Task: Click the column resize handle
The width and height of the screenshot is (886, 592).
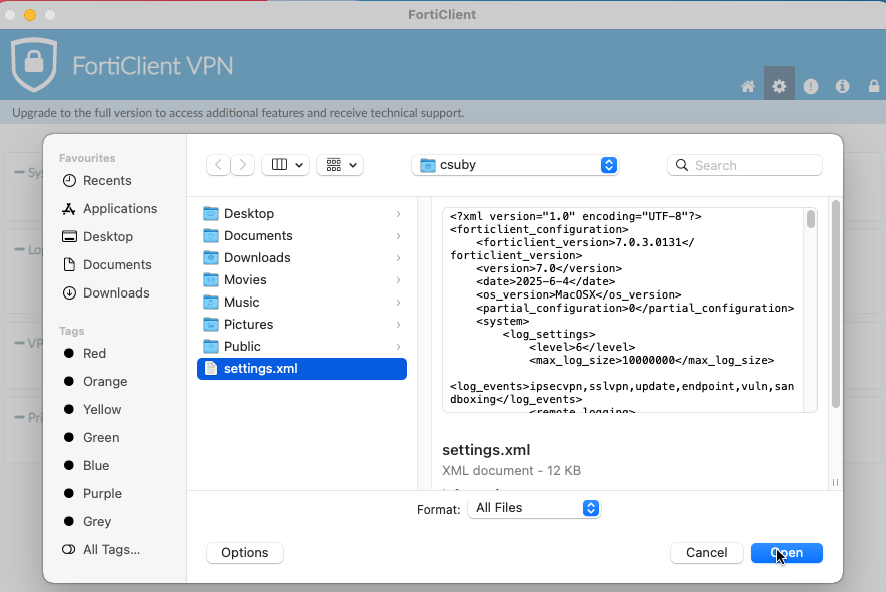Action: (x=835, y=482)
